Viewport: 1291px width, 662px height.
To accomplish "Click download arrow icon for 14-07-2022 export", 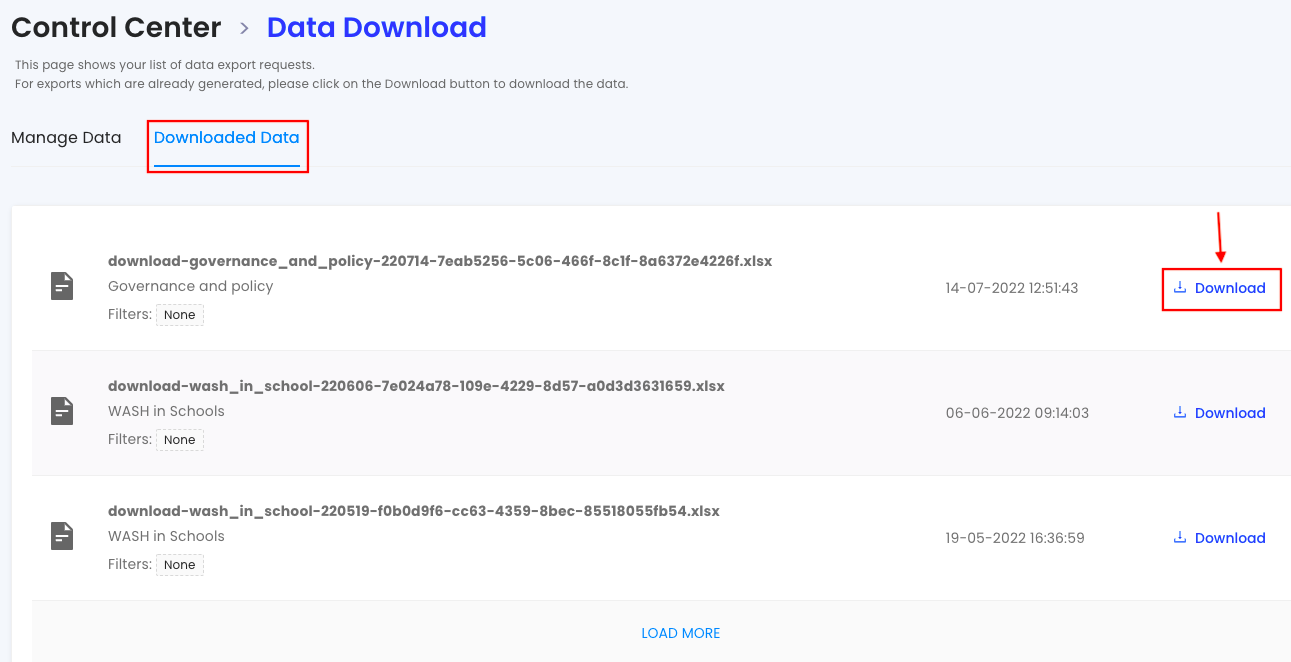I will pyautogui.click(x=1180, y=287).
